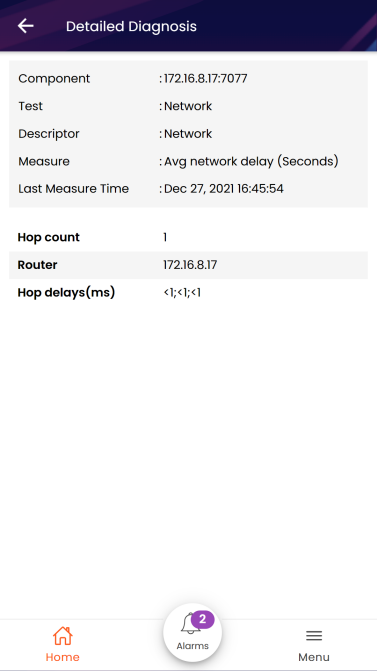Tap the hop delays value <1;<1;<1
Image resolution: width=377 pixels, height=671 pixels.
(x=182, y=293)
